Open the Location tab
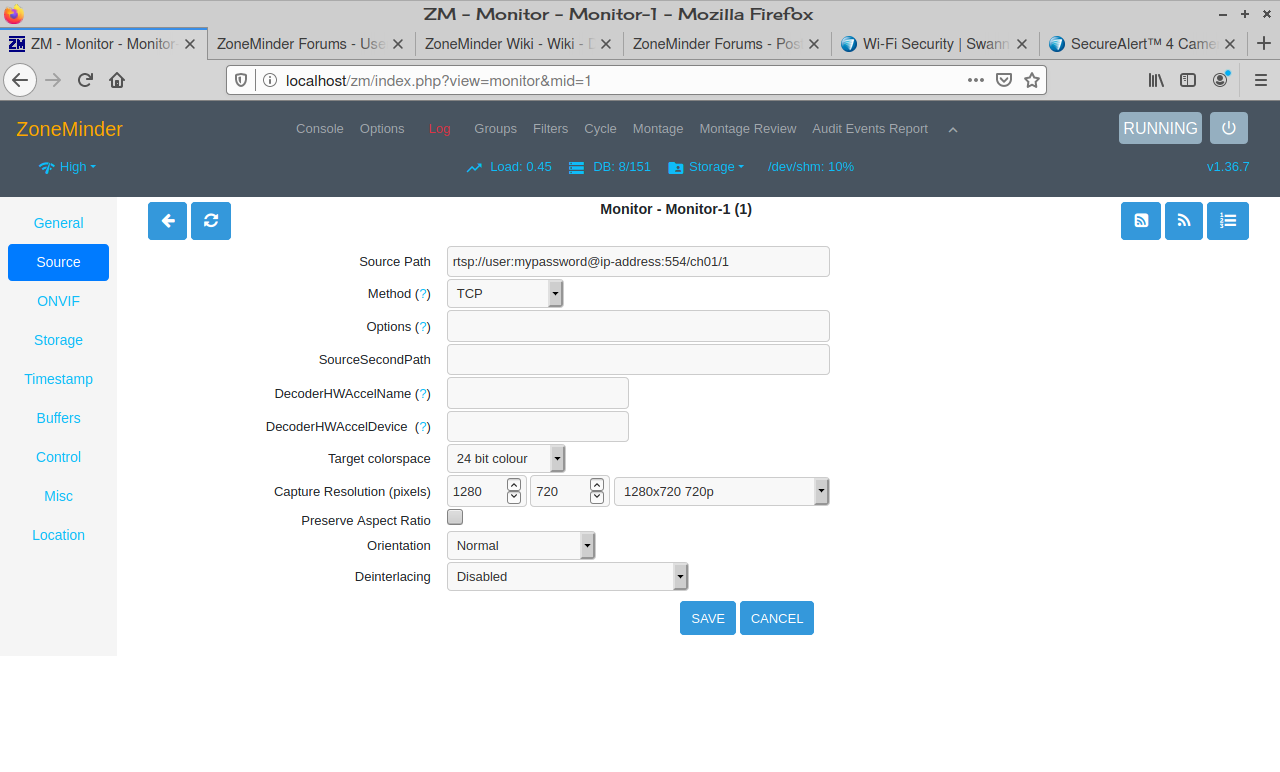Image resolution: width=1280 pixels, height=772 pixels. 58,535
